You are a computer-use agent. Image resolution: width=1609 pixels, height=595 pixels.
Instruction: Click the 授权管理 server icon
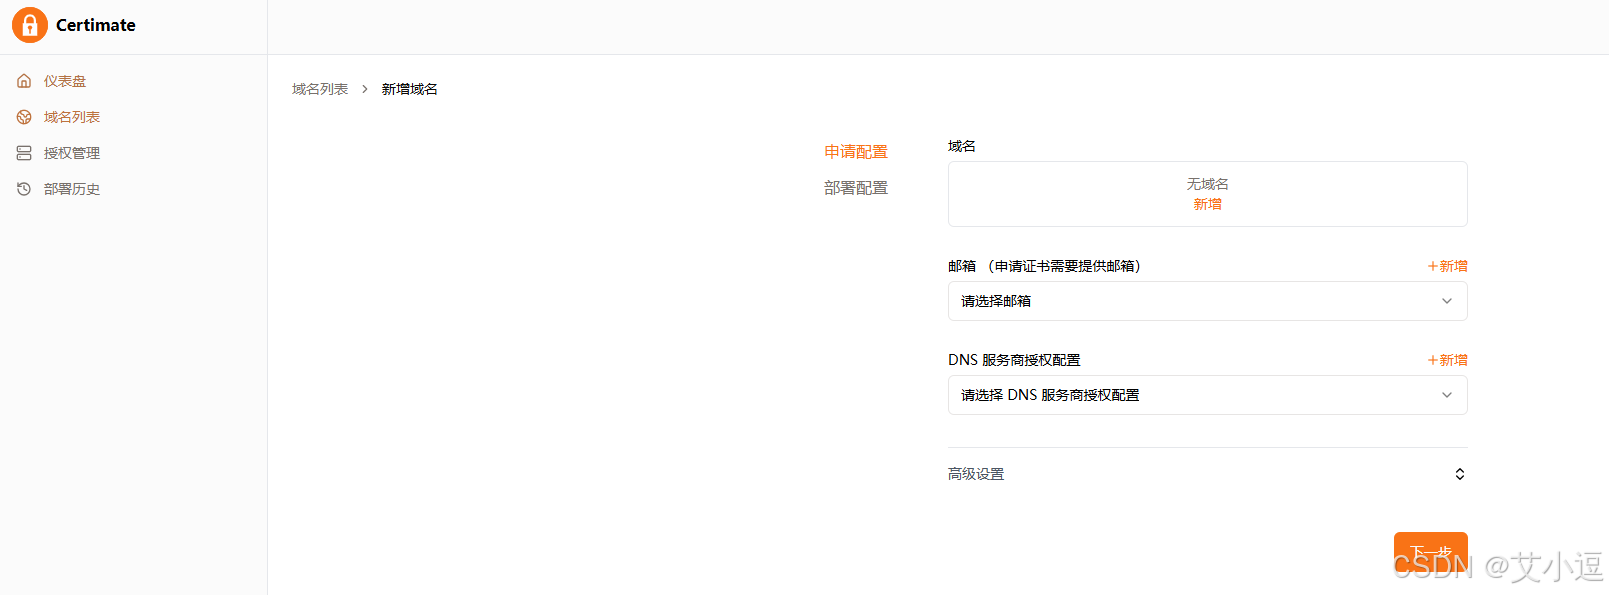24,153
